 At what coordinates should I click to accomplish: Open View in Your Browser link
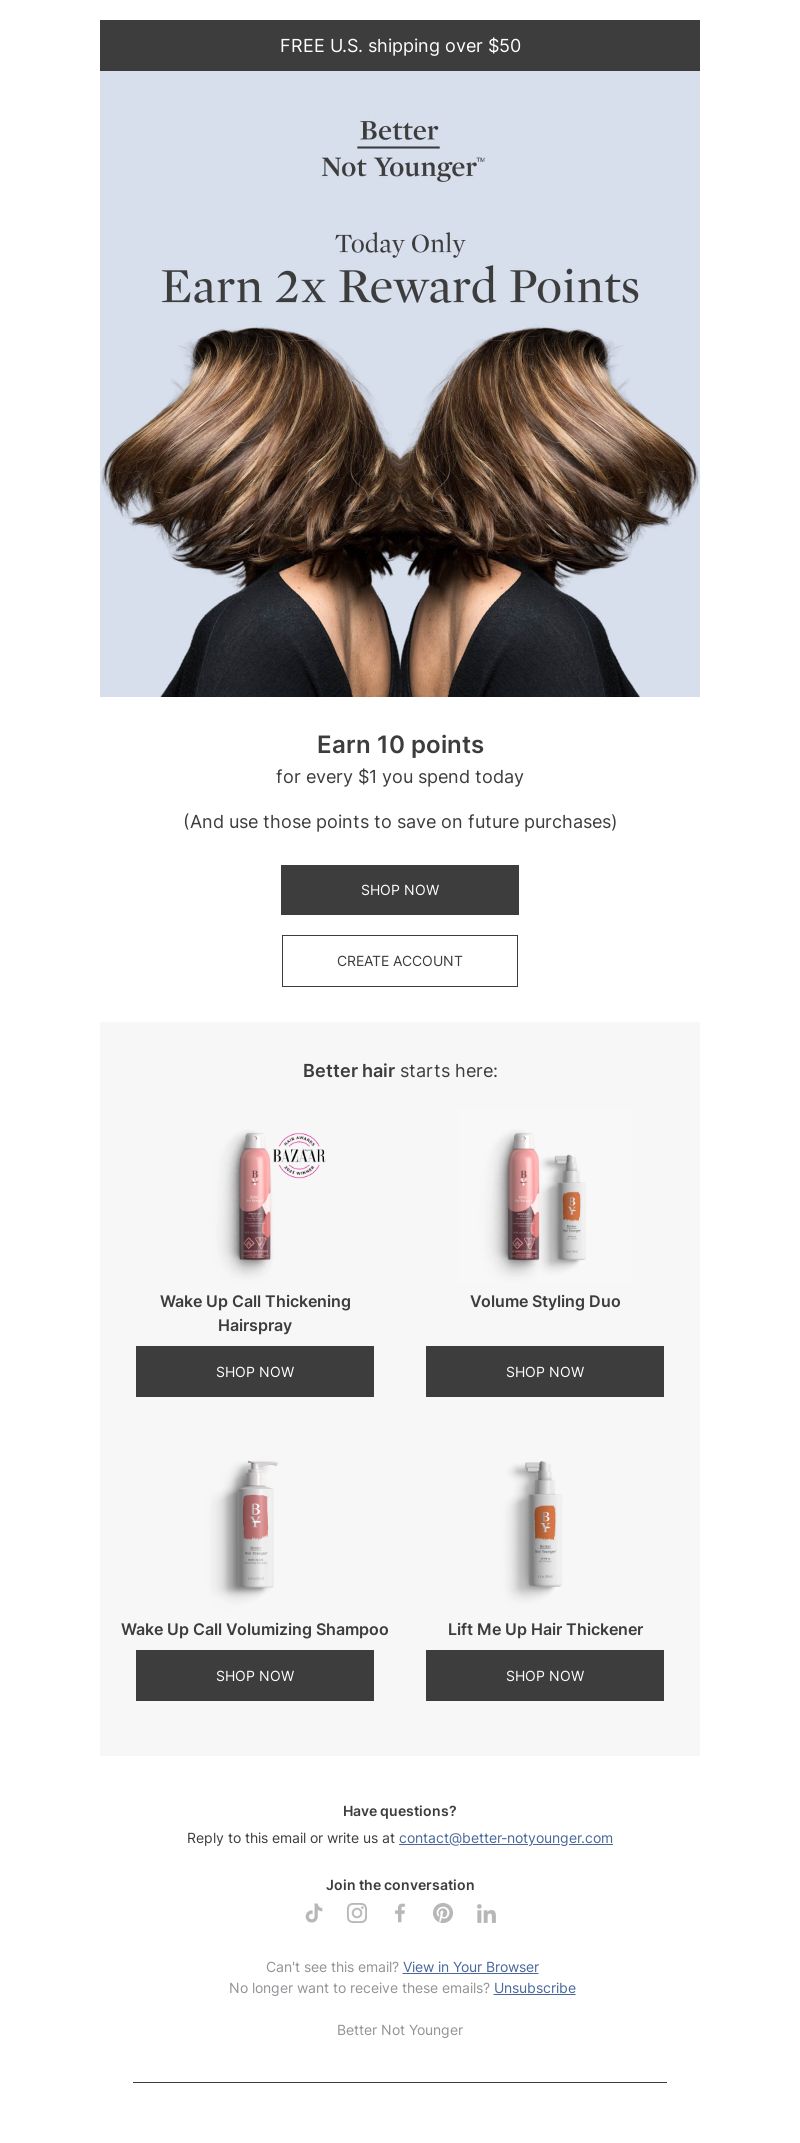[471, 1967]
